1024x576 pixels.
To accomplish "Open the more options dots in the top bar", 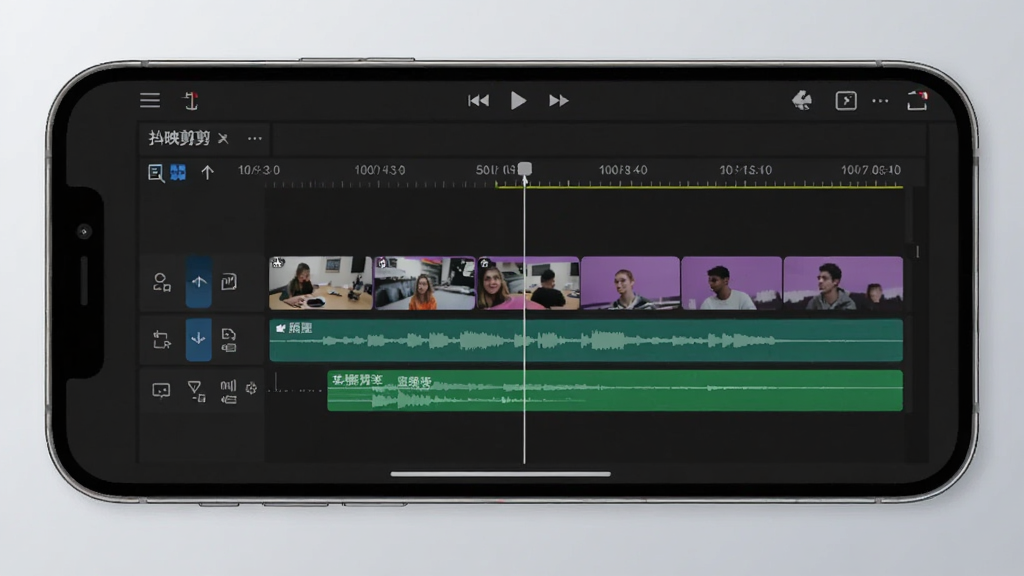I will pos(880,101).
